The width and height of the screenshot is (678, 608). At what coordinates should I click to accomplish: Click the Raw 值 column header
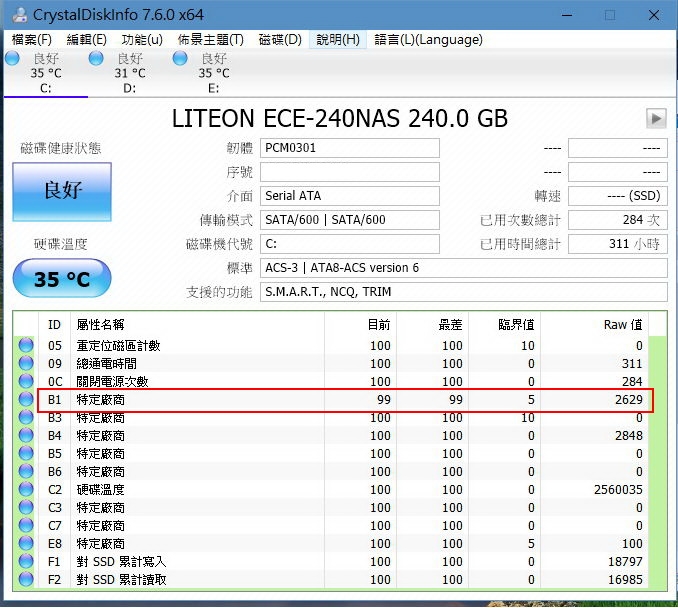[595, 324]
